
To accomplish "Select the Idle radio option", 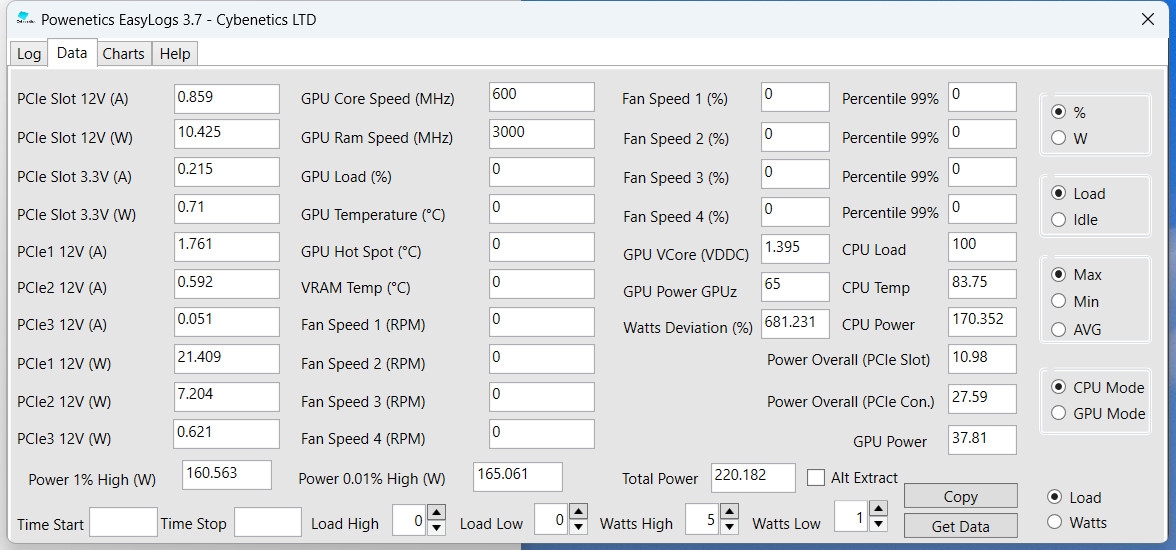I will [x=1059, y=220].
